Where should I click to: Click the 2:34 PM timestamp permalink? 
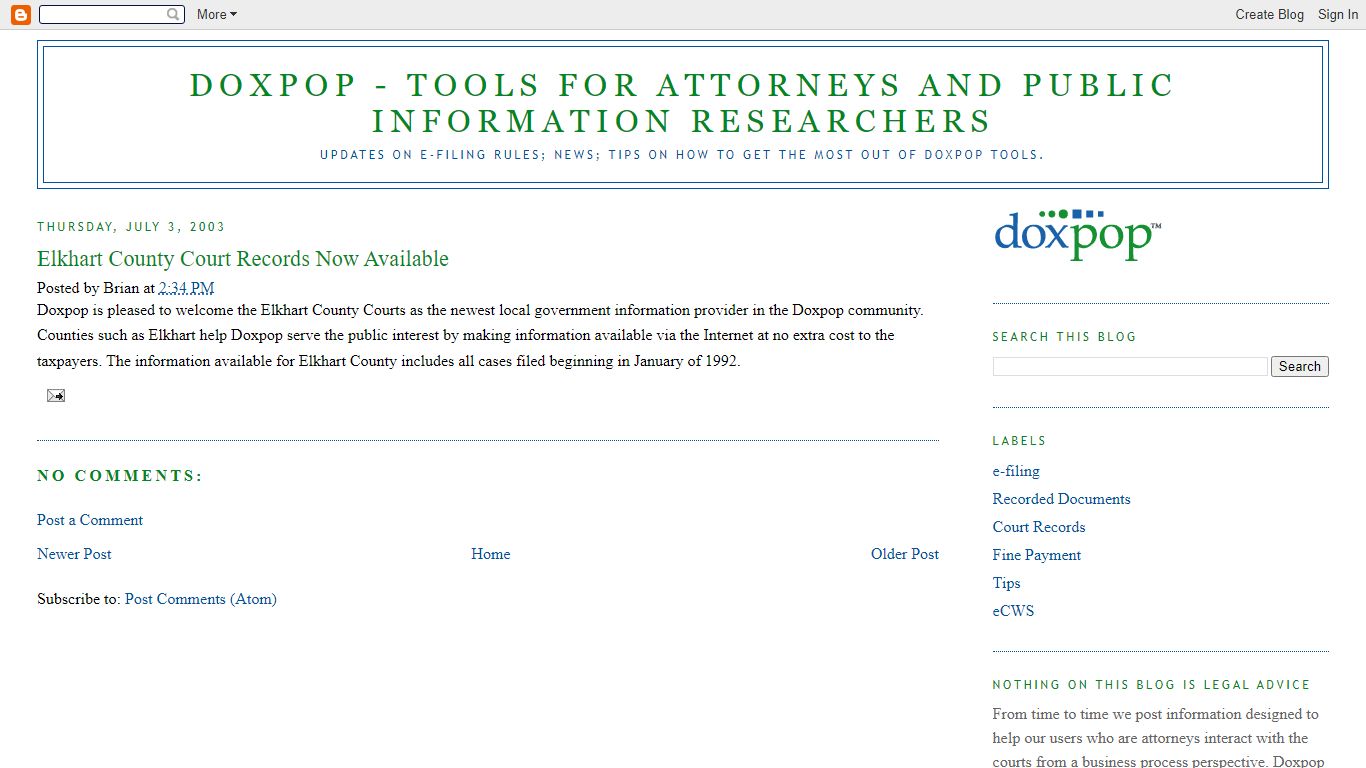[187, 288]
